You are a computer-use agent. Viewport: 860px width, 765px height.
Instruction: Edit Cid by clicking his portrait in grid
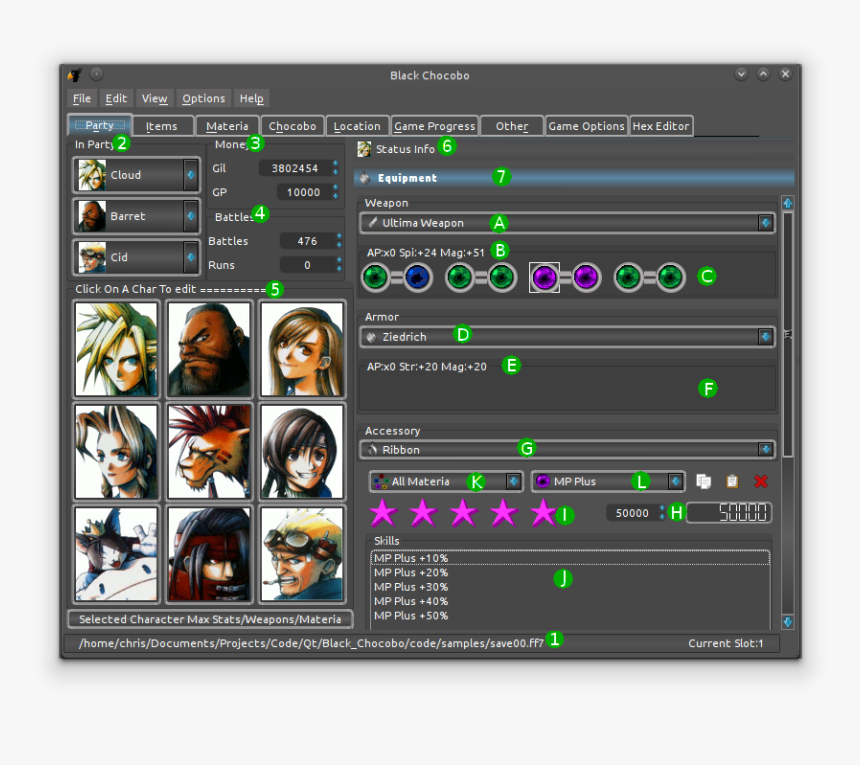[302, 554]
